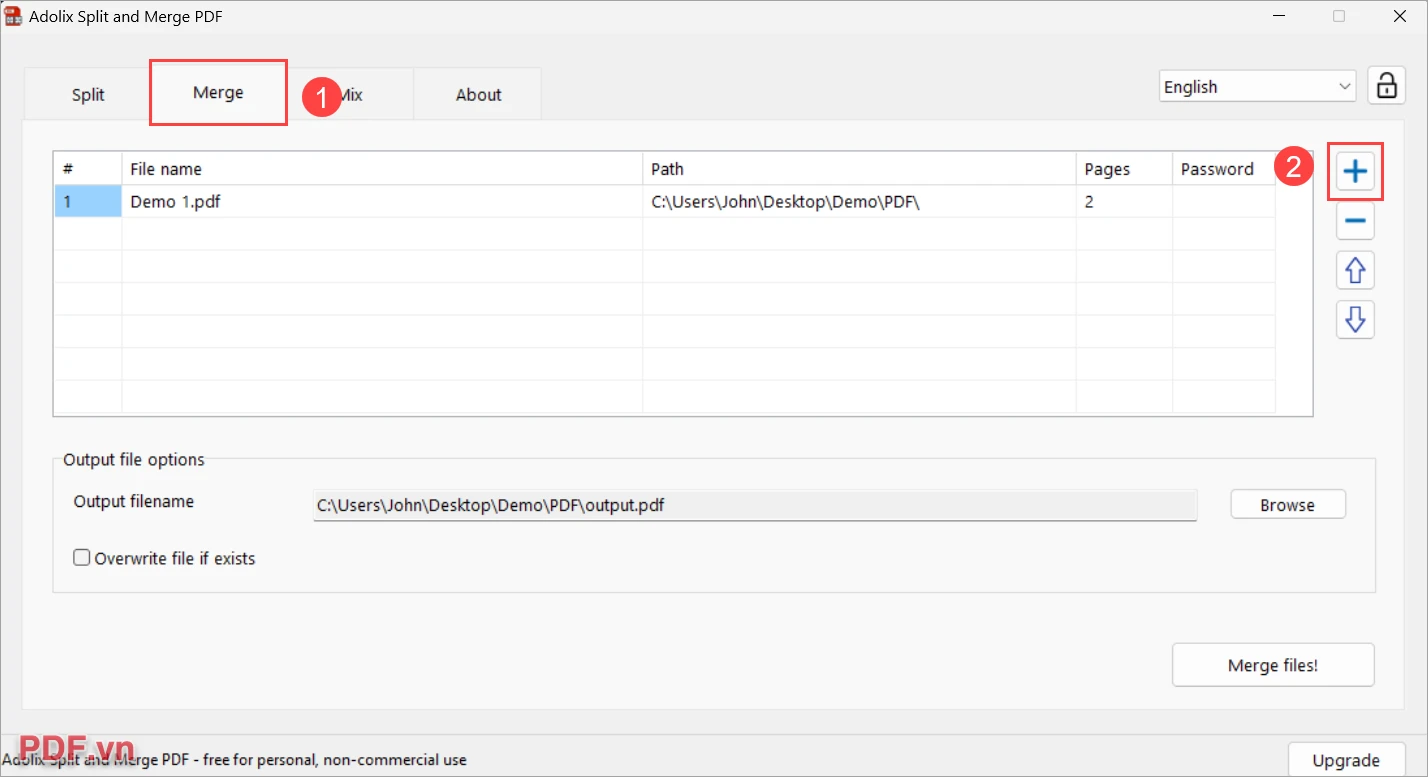Click the Adolix app icon in the title bar
1428x777 pixels.
(x=14, y=16)
